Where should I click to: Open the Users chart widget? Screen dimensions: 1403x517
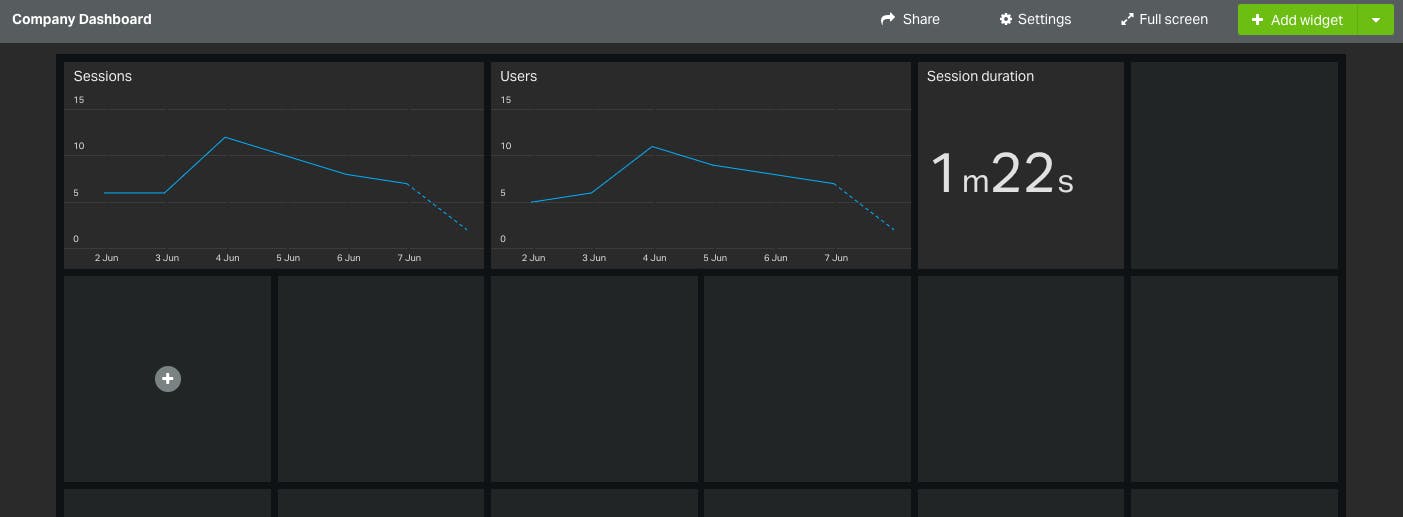pos(701,165)
